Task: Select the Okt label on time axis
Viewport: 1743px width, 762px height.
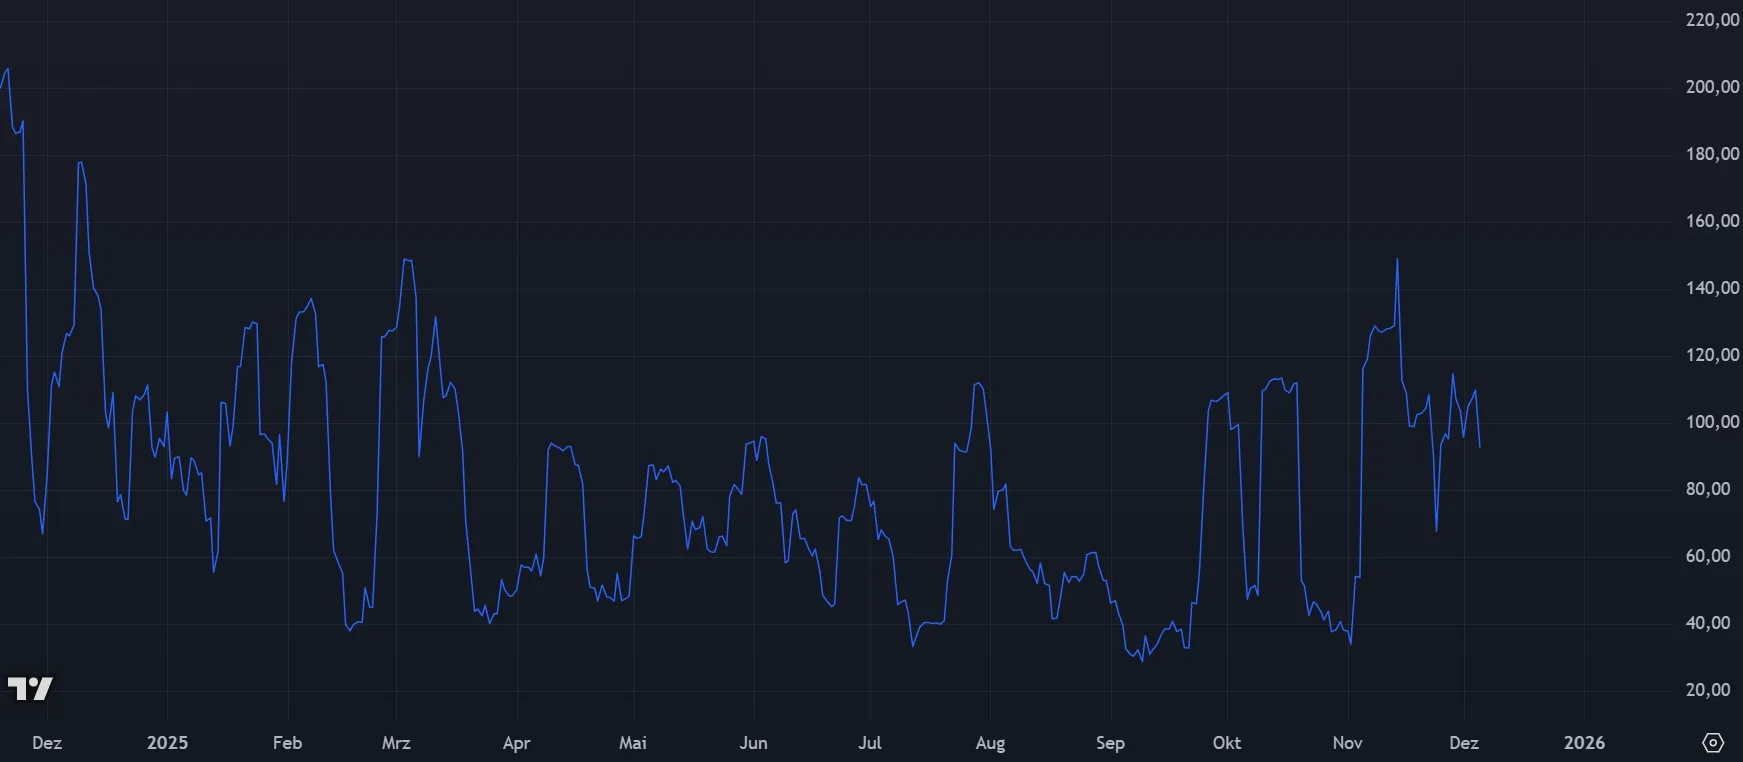Action: point(1227,743)
